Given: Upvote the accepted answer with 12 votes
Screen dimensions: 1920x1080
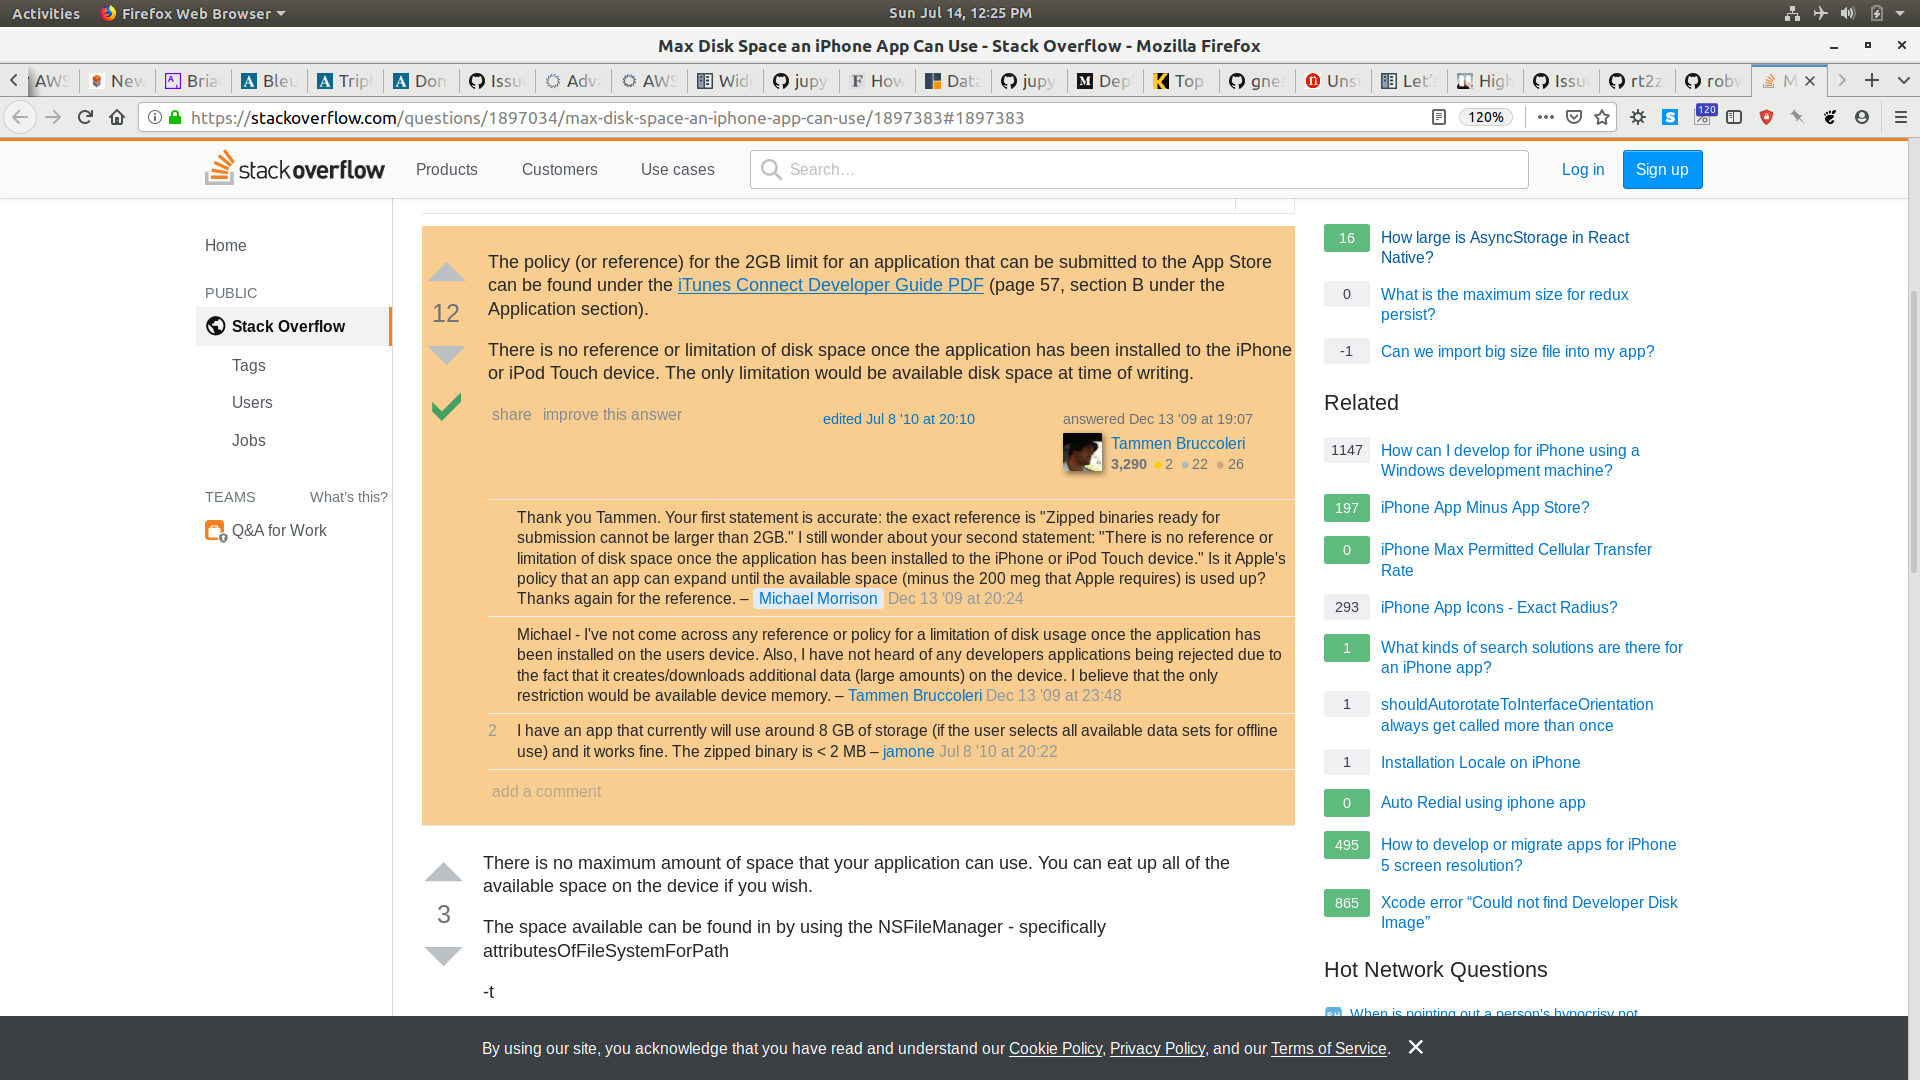Looking at the screenshot, I should (x=446, y=272).
